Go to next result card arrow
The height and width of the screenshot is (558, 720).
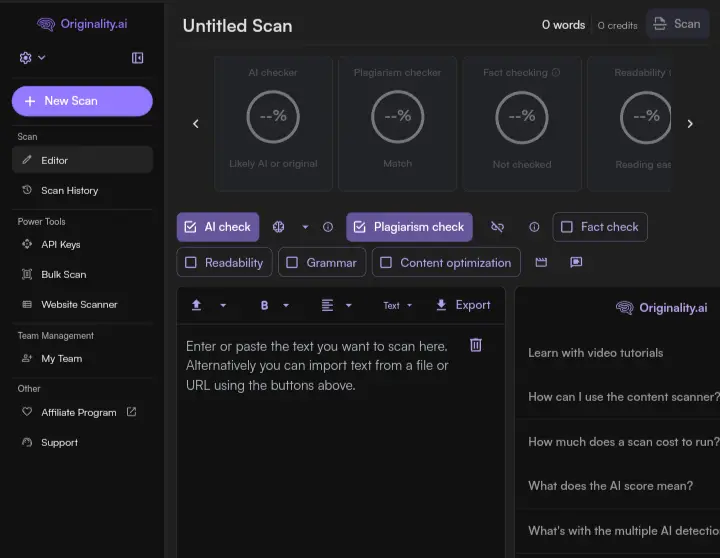click(x=690, y=124)
